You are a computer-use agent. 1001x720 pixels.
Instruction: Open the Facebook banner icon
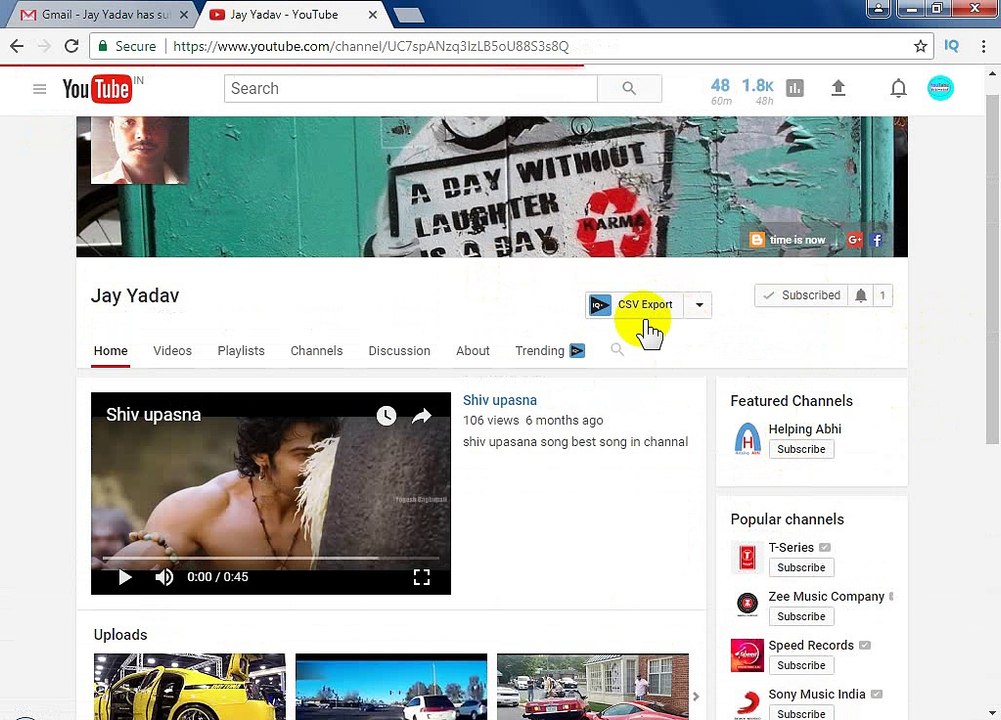[x=876, y=240]
